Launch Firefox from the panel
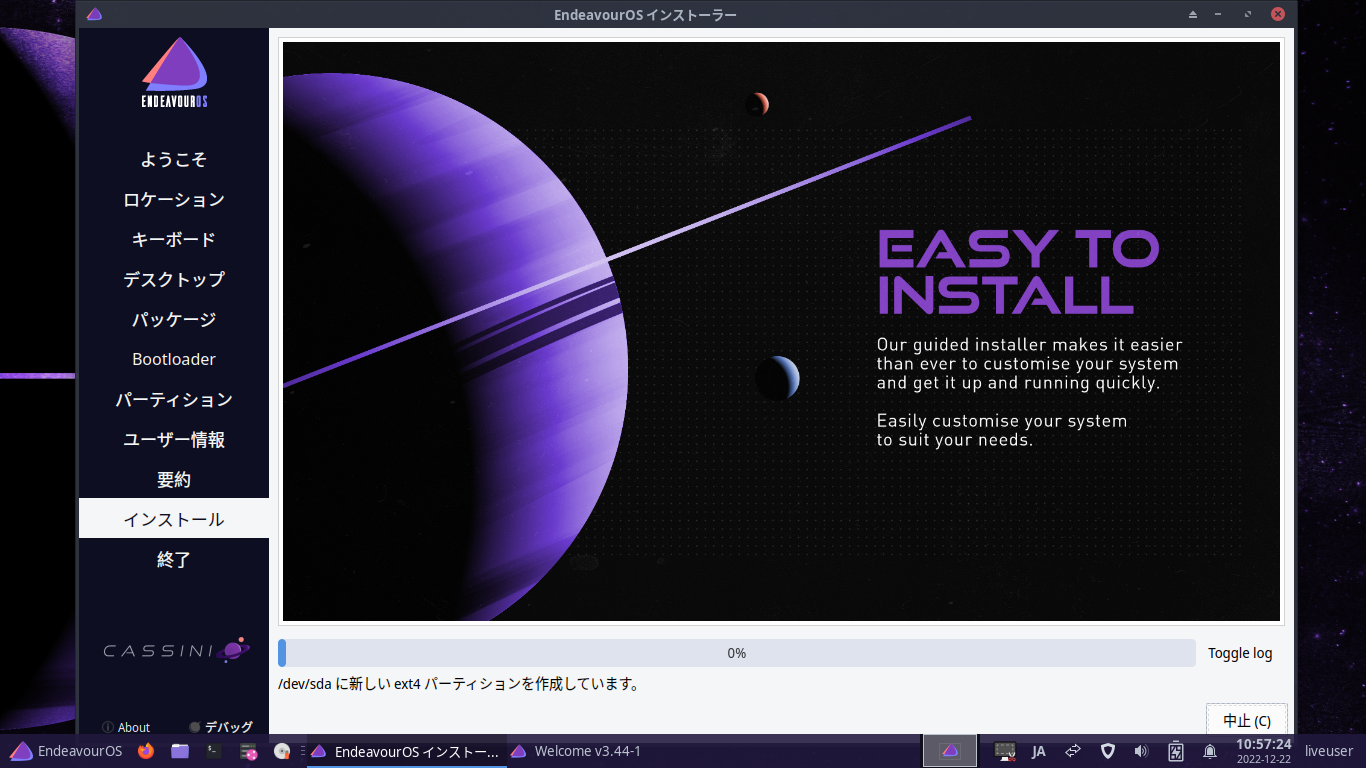Viewport: 1366px width, 768px height. pos(146,751)
